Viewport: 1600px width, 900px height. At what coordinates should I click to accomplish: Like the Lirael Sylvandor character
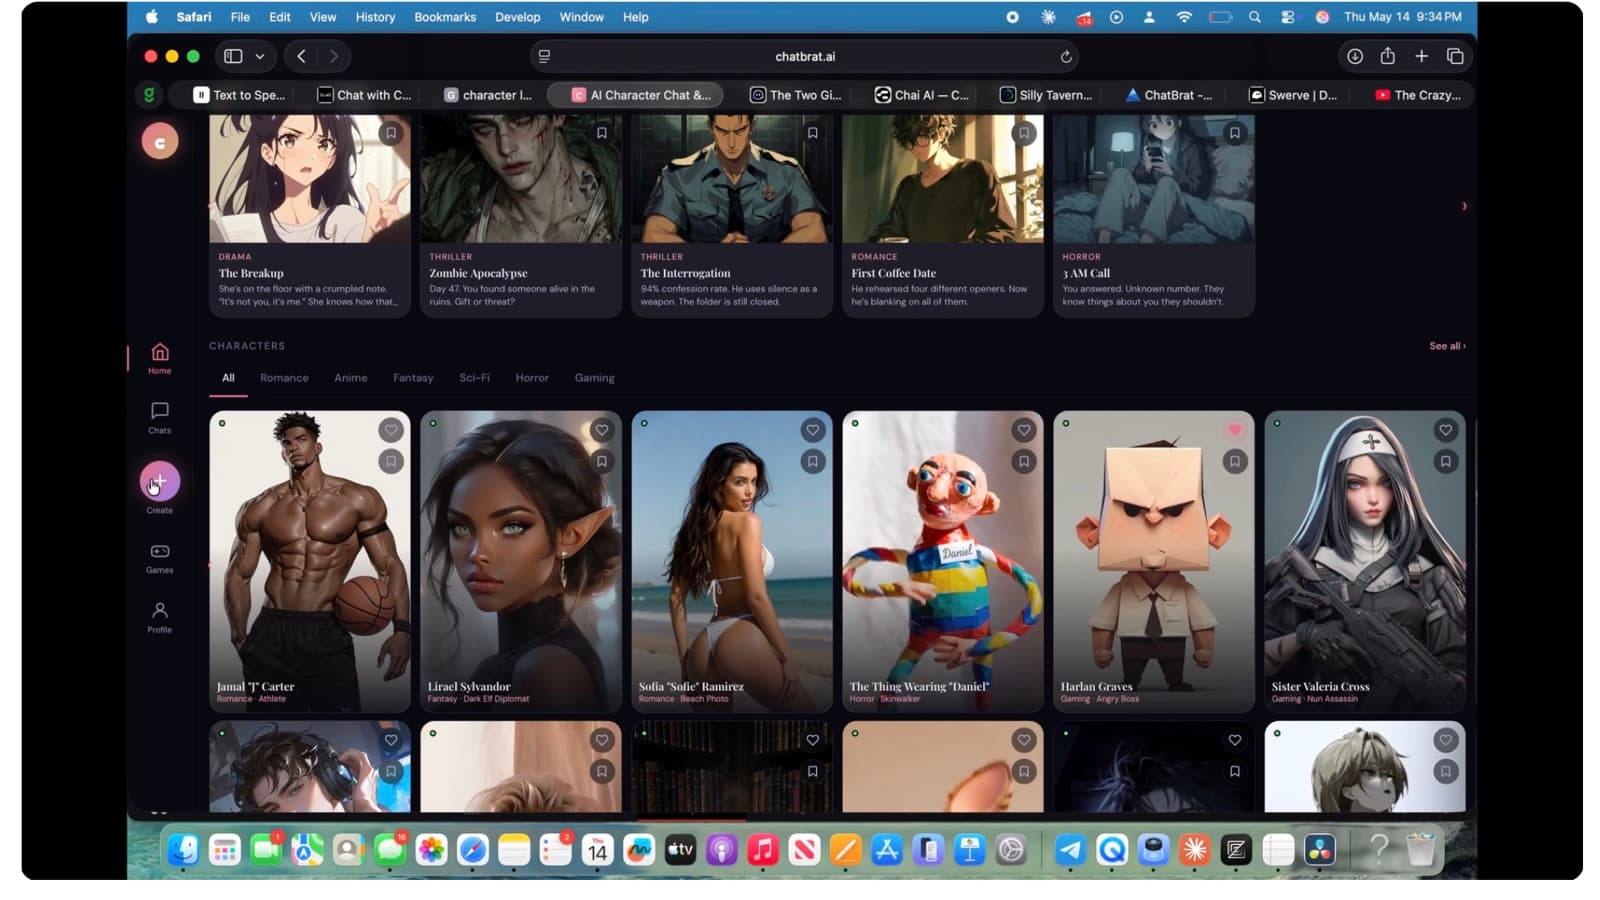tap(602, 430)
